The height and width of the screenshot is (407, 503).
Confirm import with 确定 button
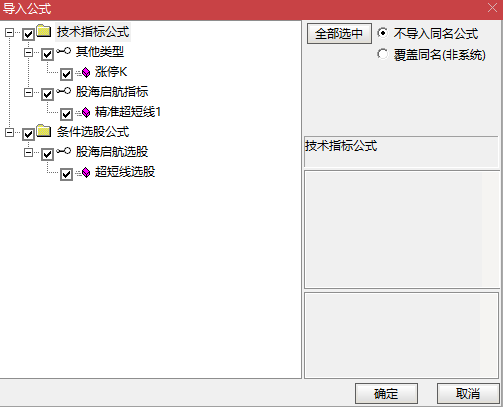[x=386, y=394]
